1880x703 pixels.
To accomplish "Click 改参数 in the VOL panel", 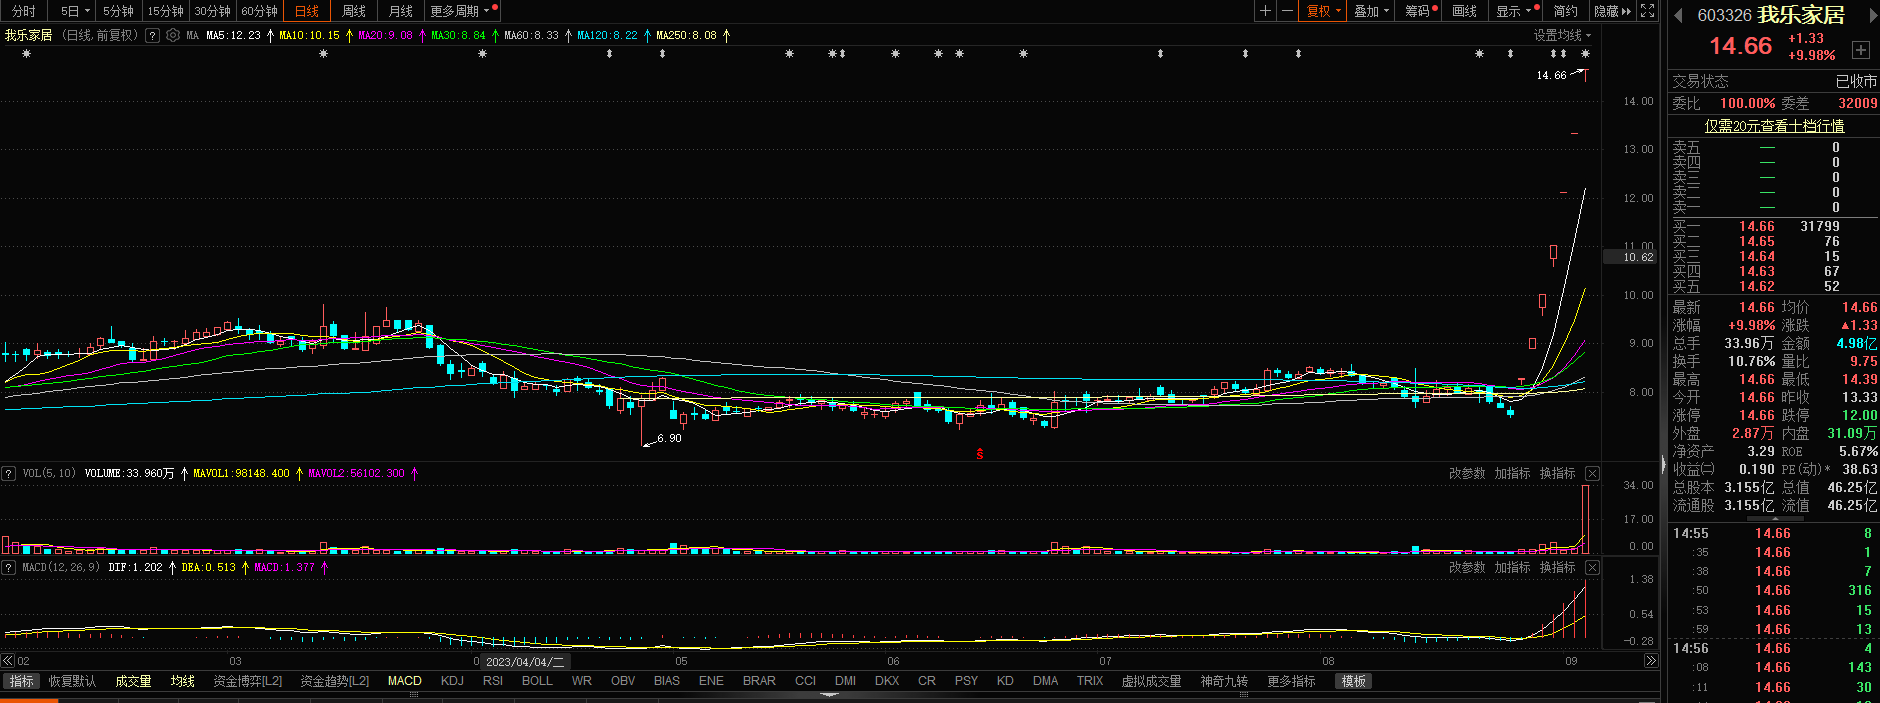I will (x=1466, y=474).
